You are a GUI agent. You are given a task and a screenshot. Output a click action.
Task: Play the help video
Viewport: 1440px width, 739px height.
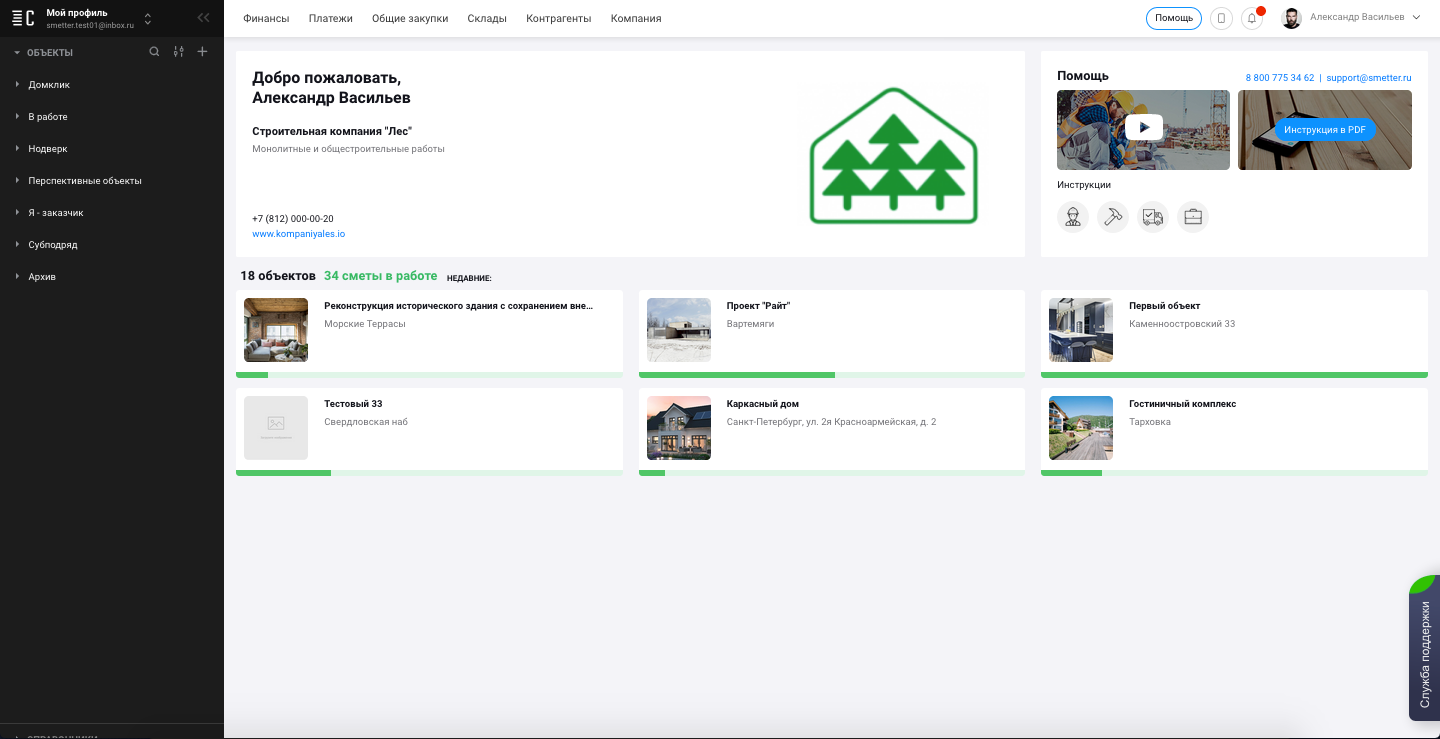click(1143, 128)
